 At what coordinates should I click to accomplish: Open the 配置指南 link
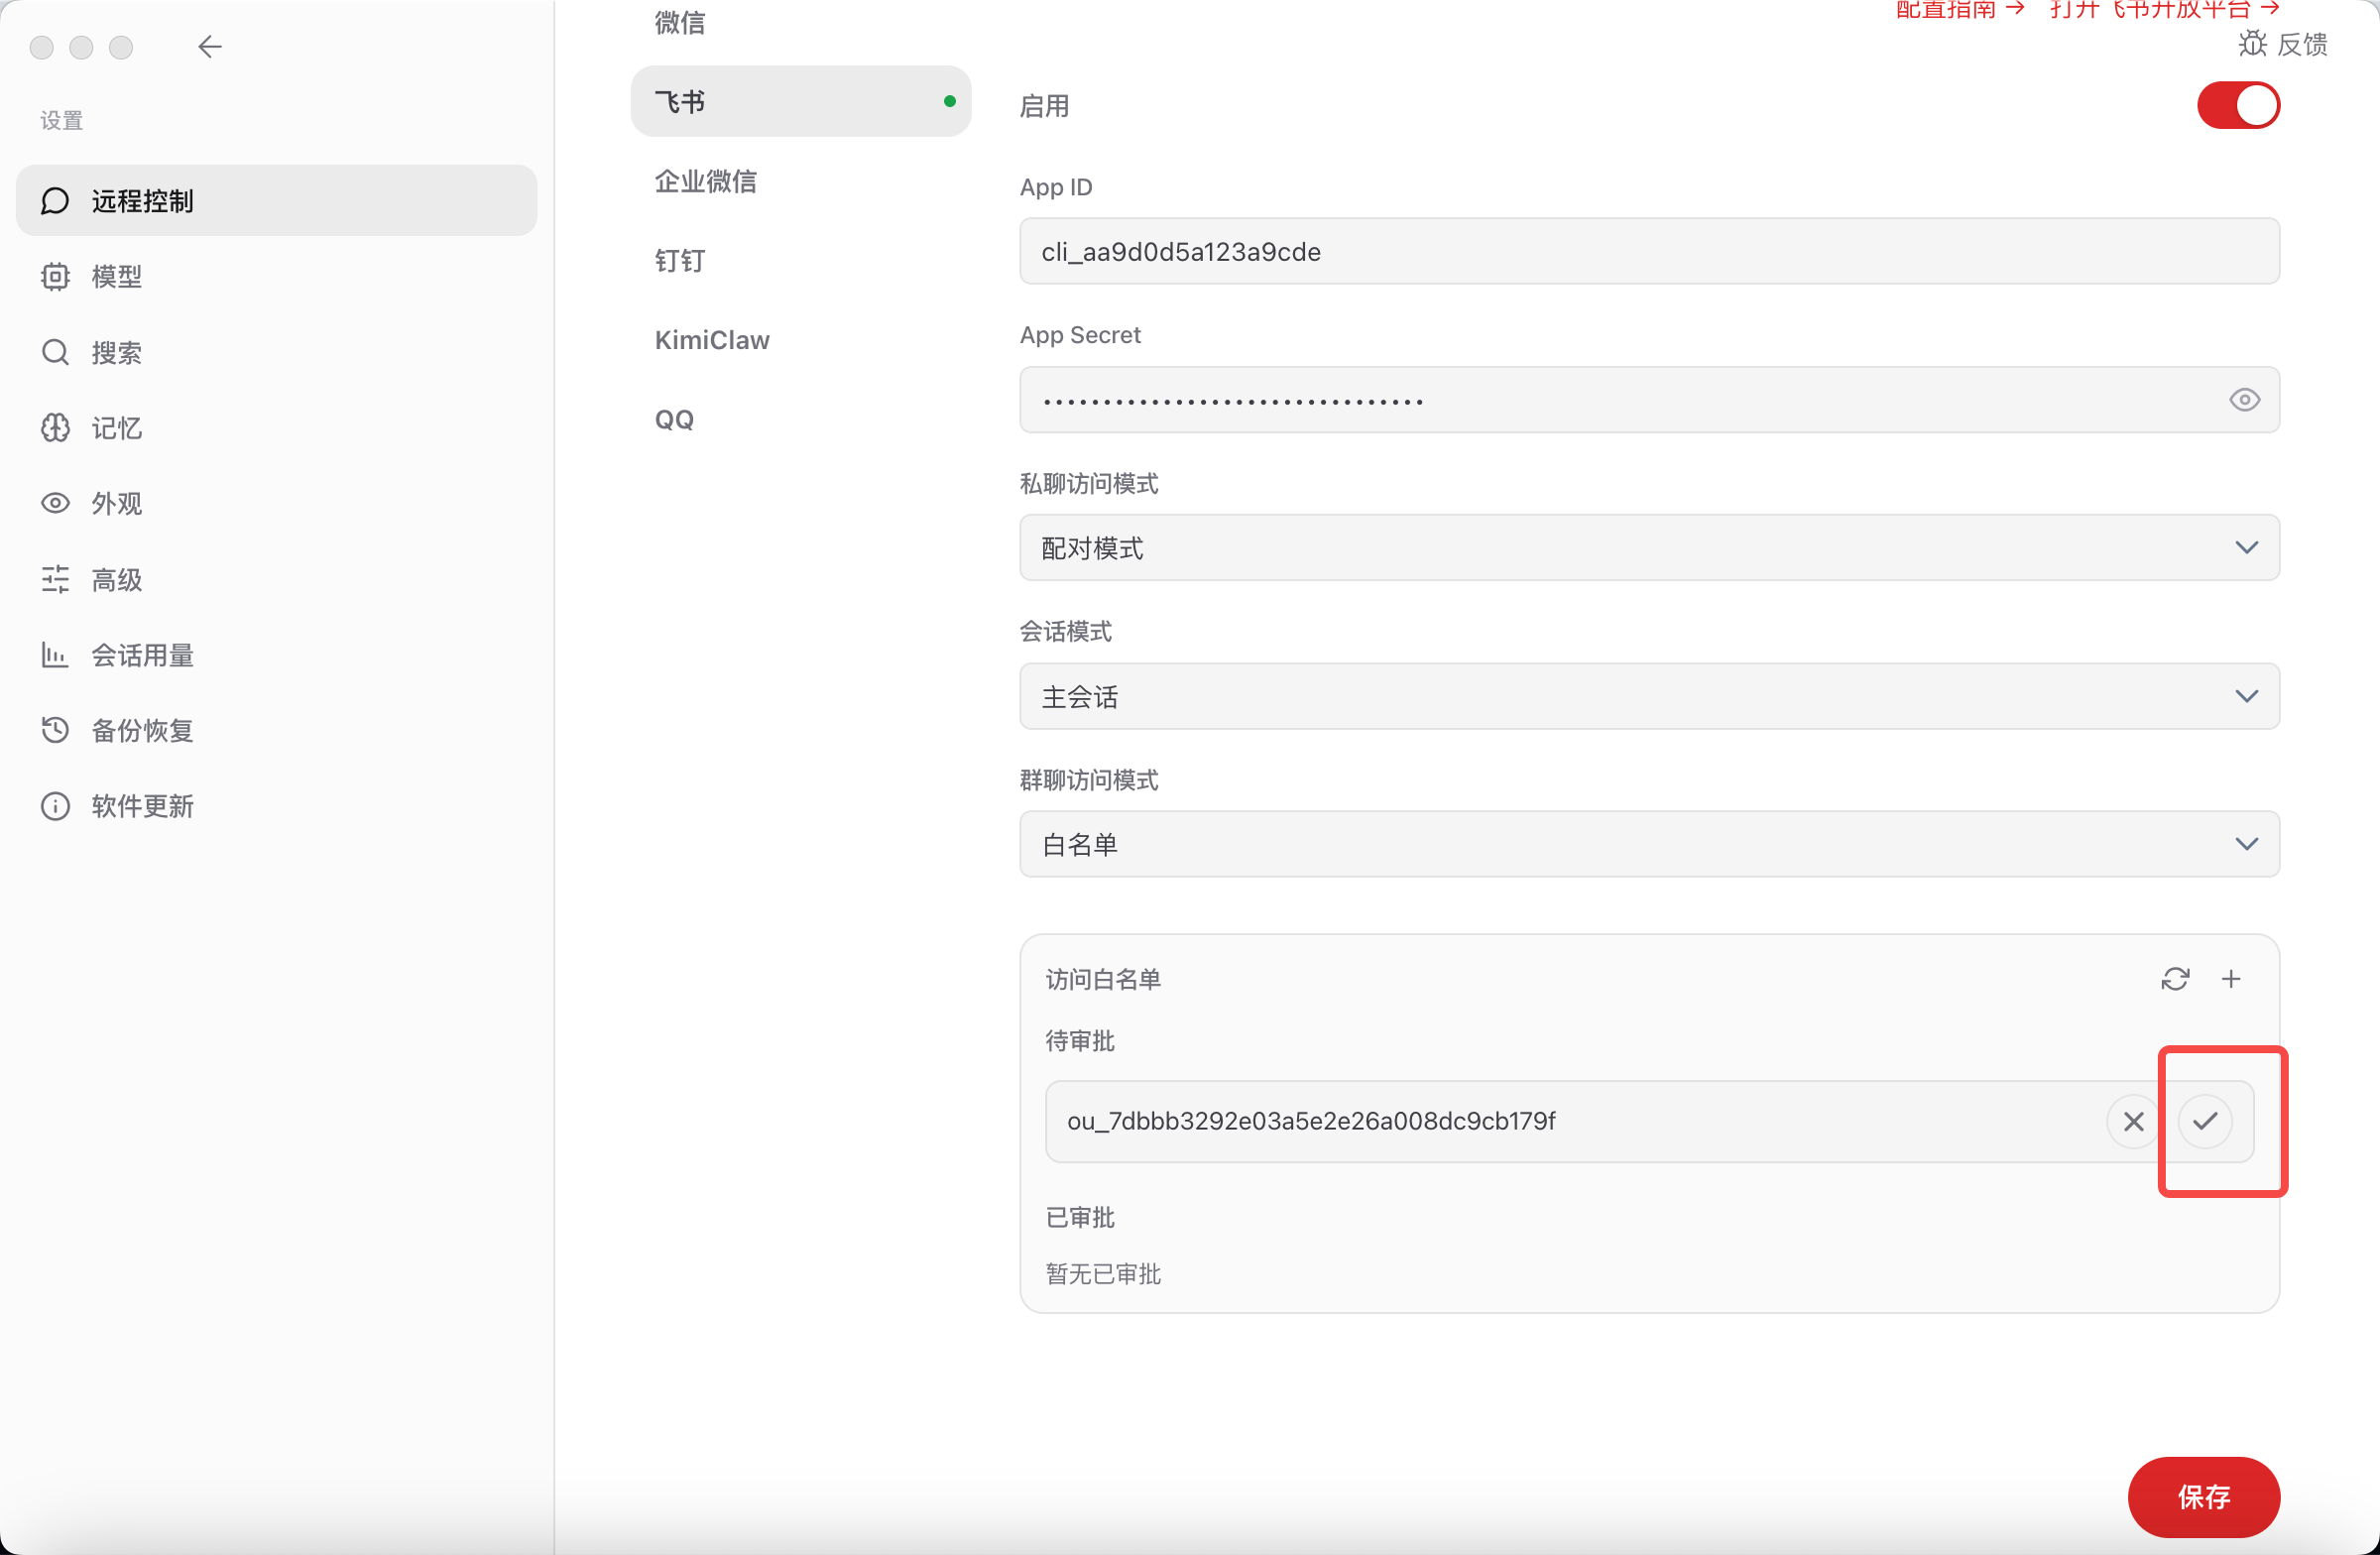coord(1959,9)
